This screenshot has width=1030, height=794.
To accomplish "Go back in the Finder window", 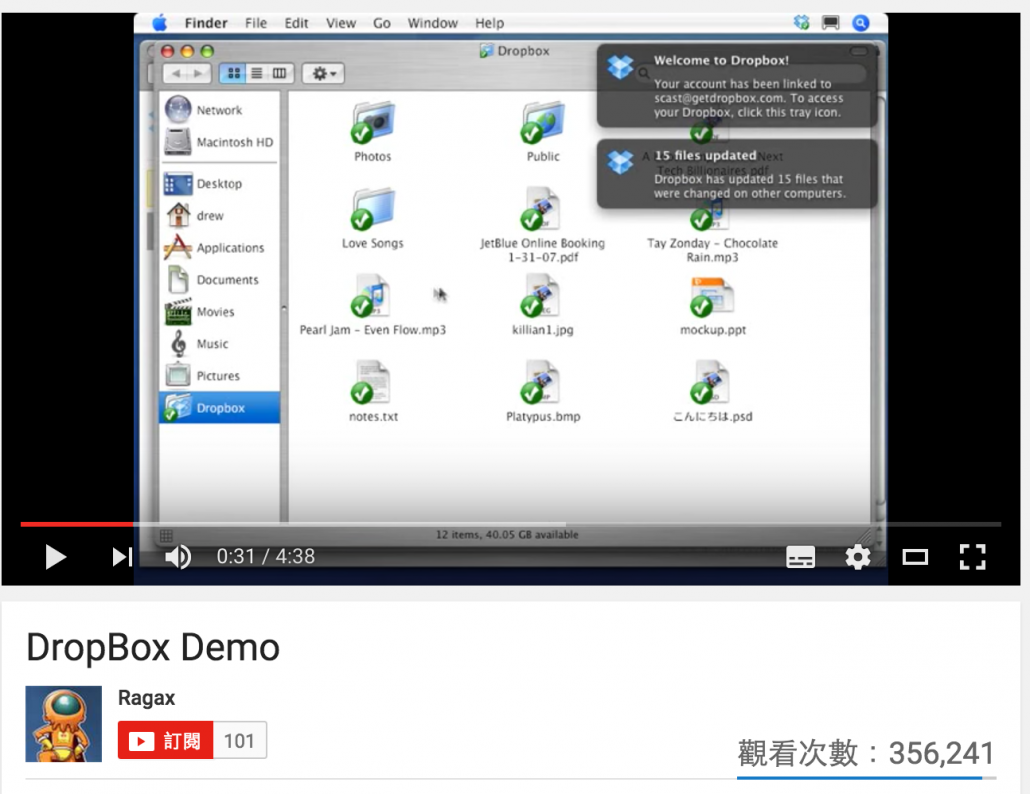I will click(x=175, y=74).
